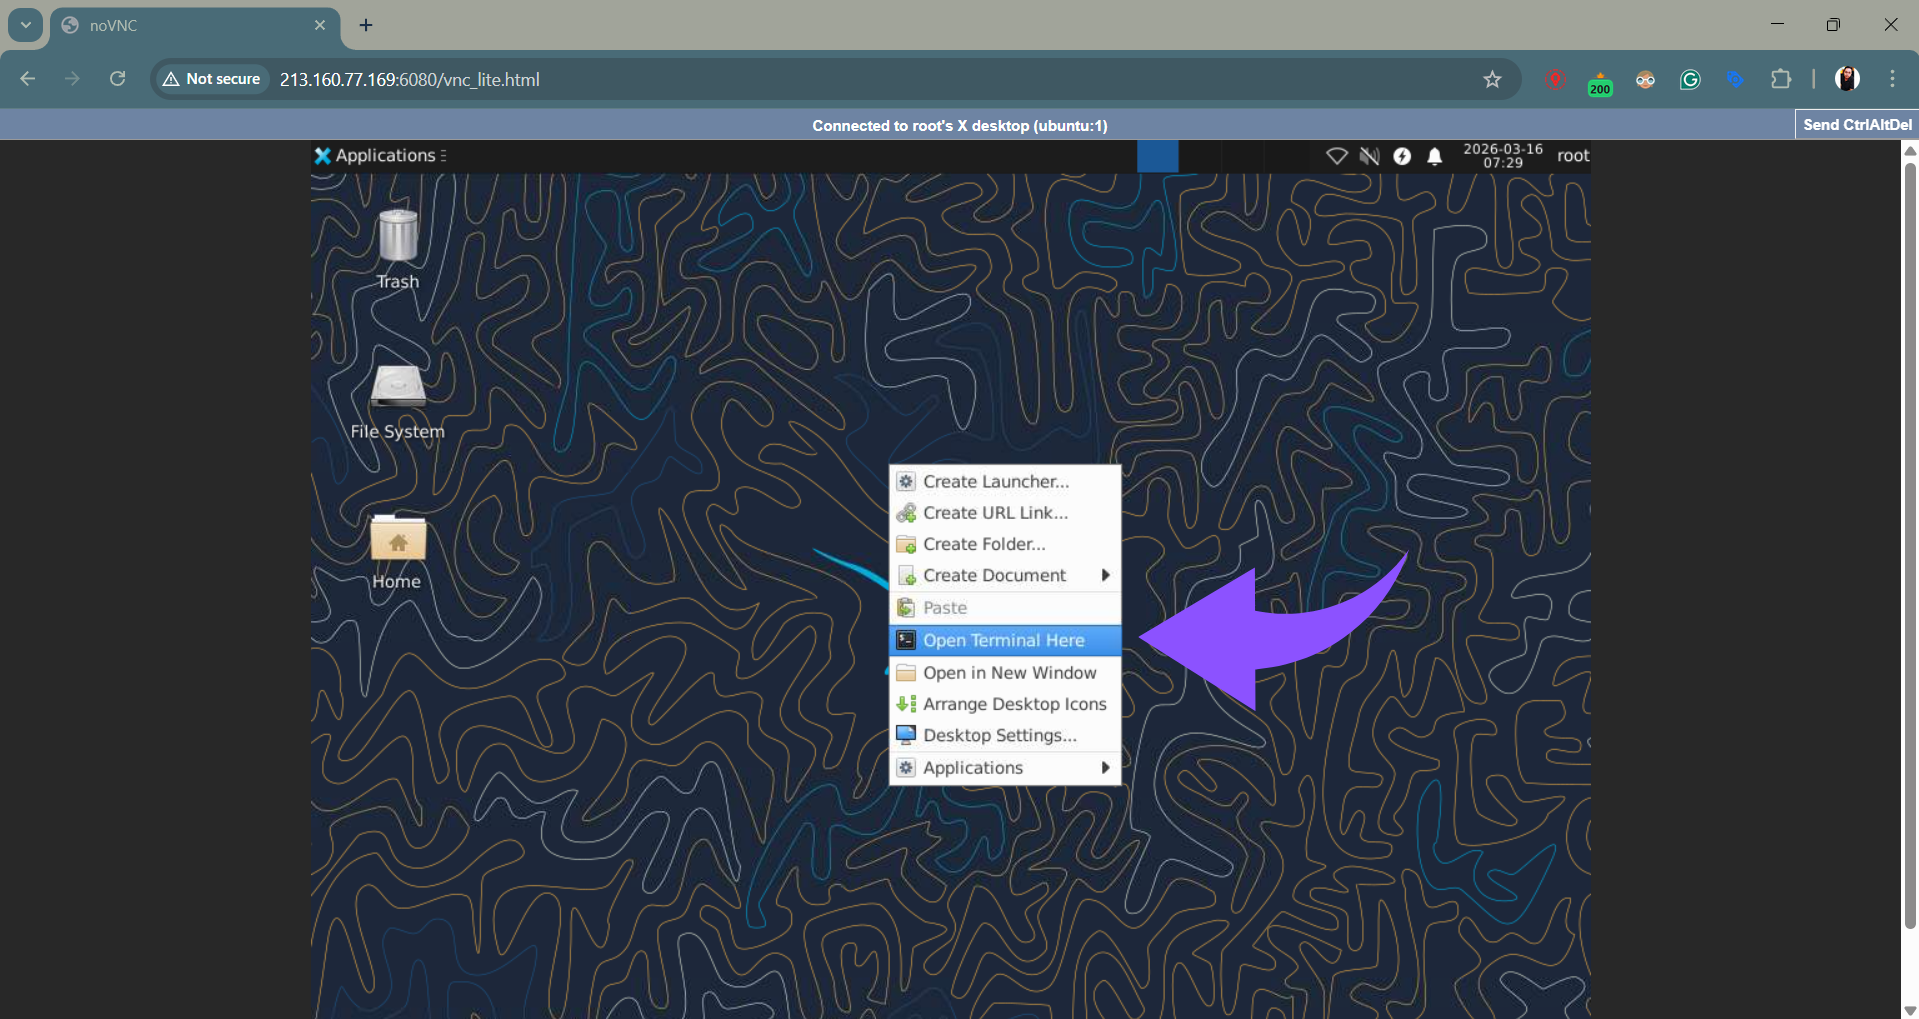Open the tab search dropdown arrow

coord(26,25)
